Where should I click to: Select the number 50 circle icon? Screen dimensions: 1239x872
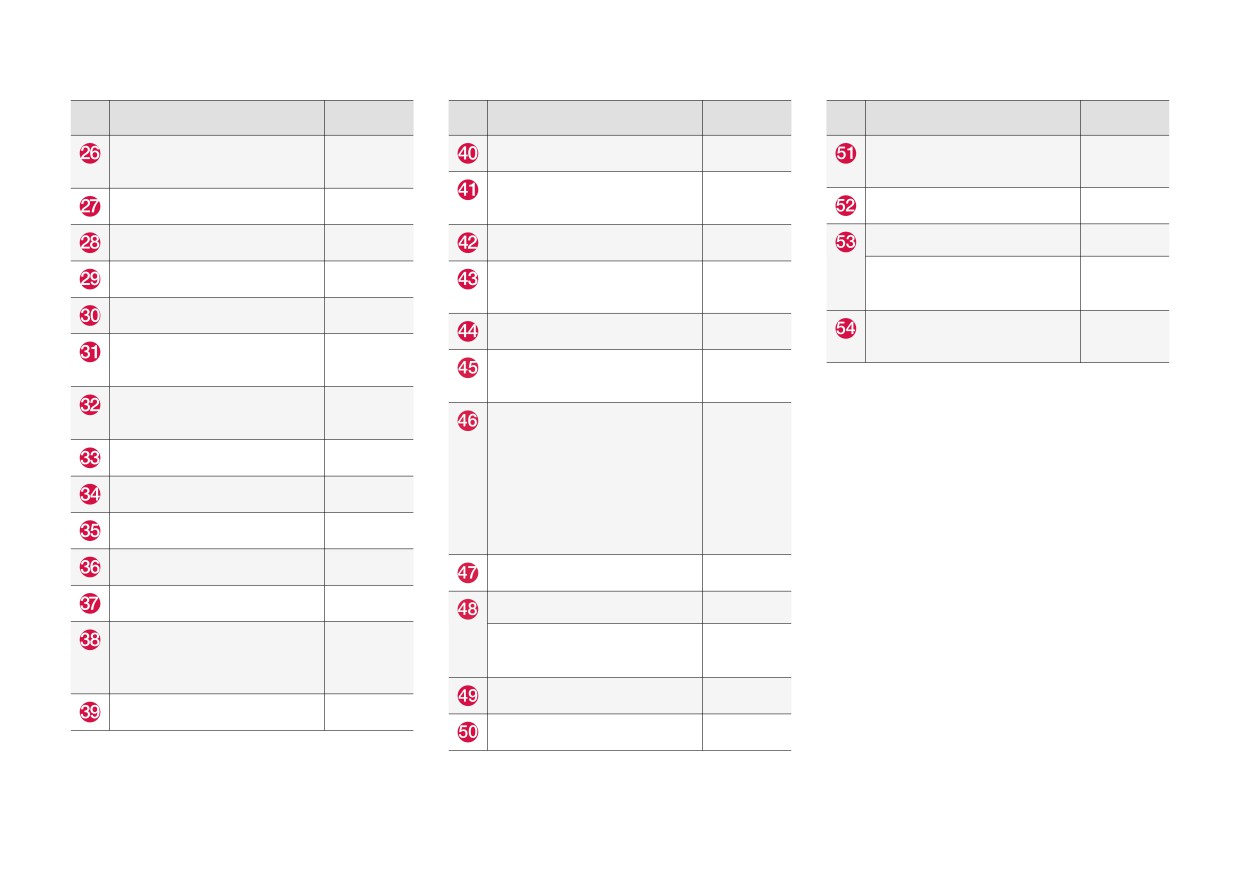pos(468,732)
